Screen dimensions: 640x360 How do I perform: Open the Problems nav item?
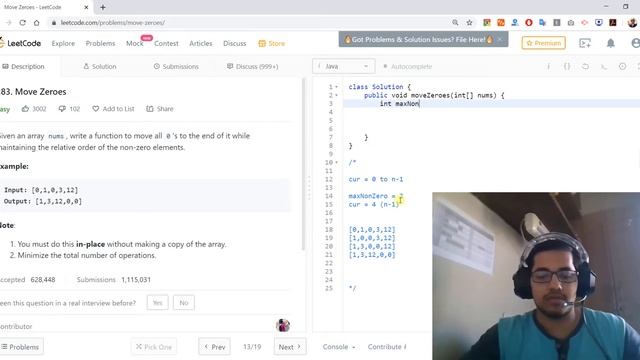point(100,43)
